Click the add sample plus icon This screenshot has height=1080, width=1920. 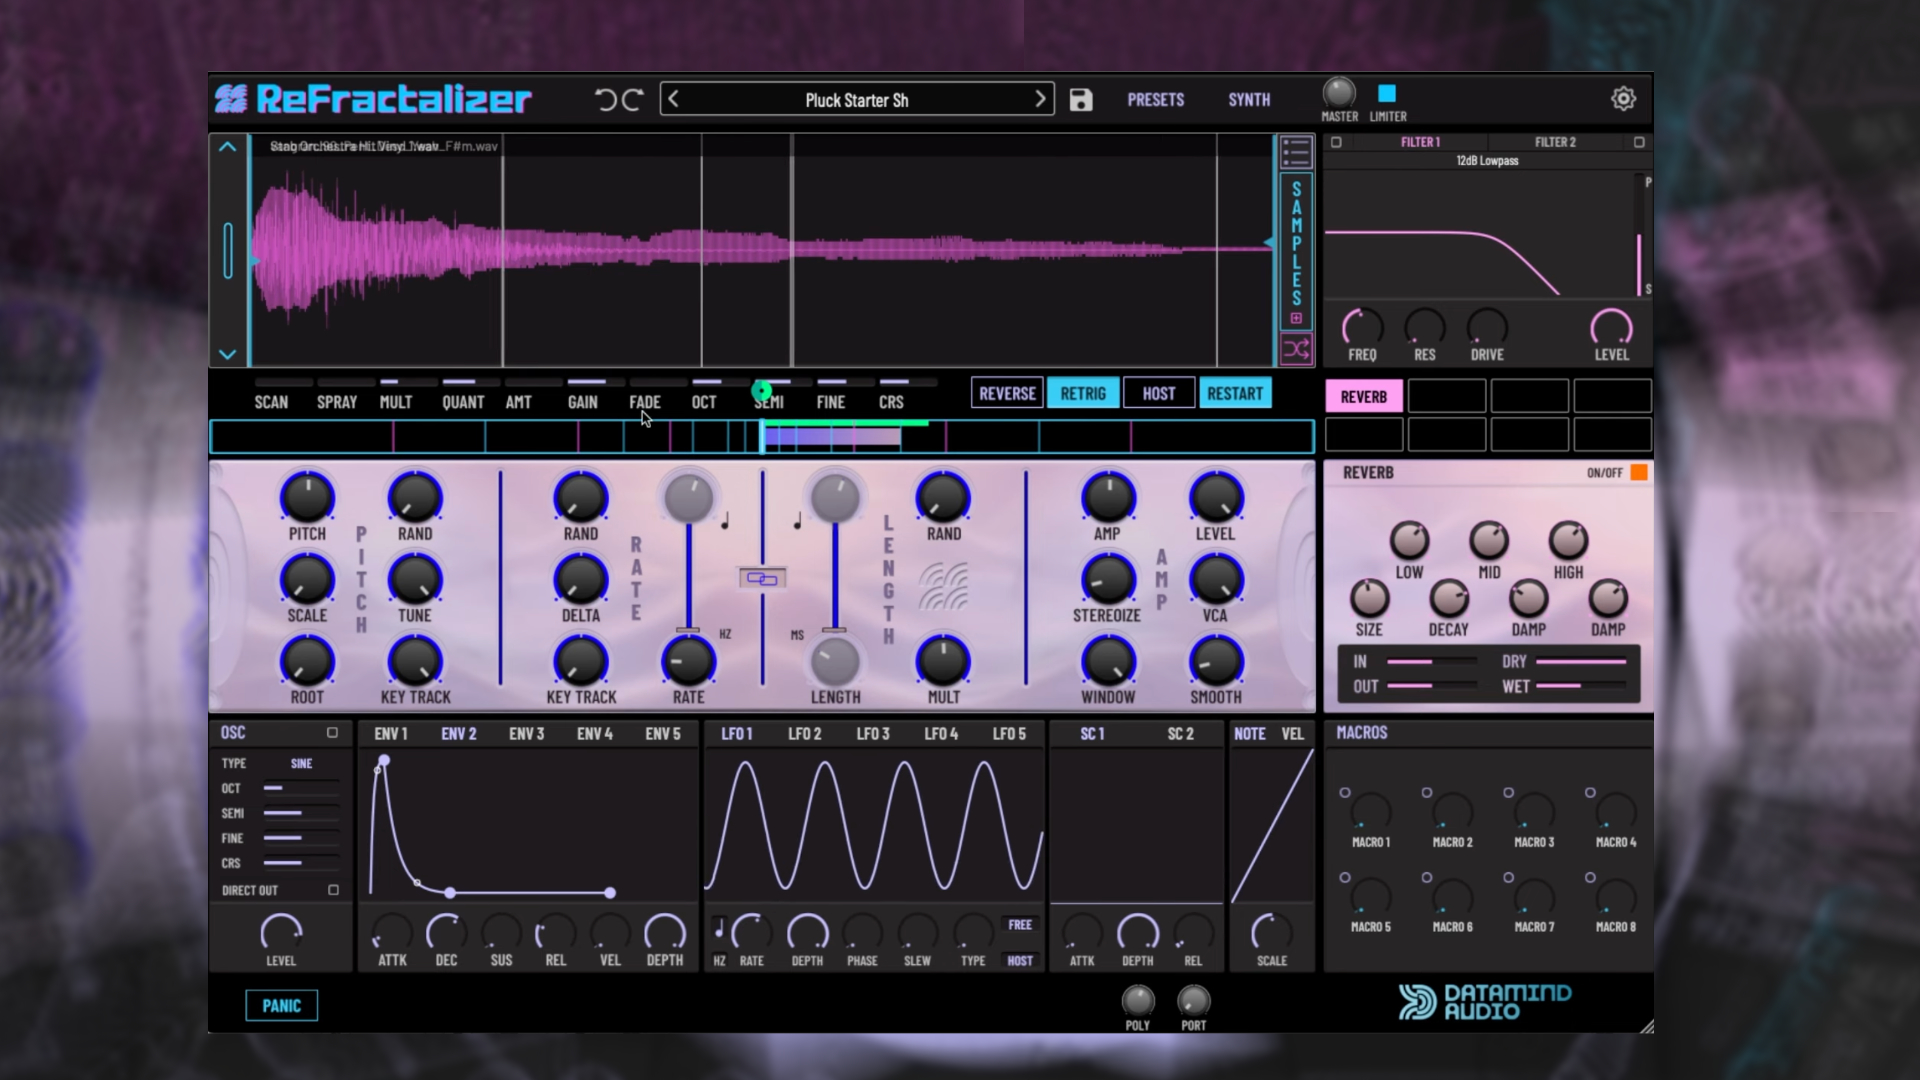(x=1296, y=318)
